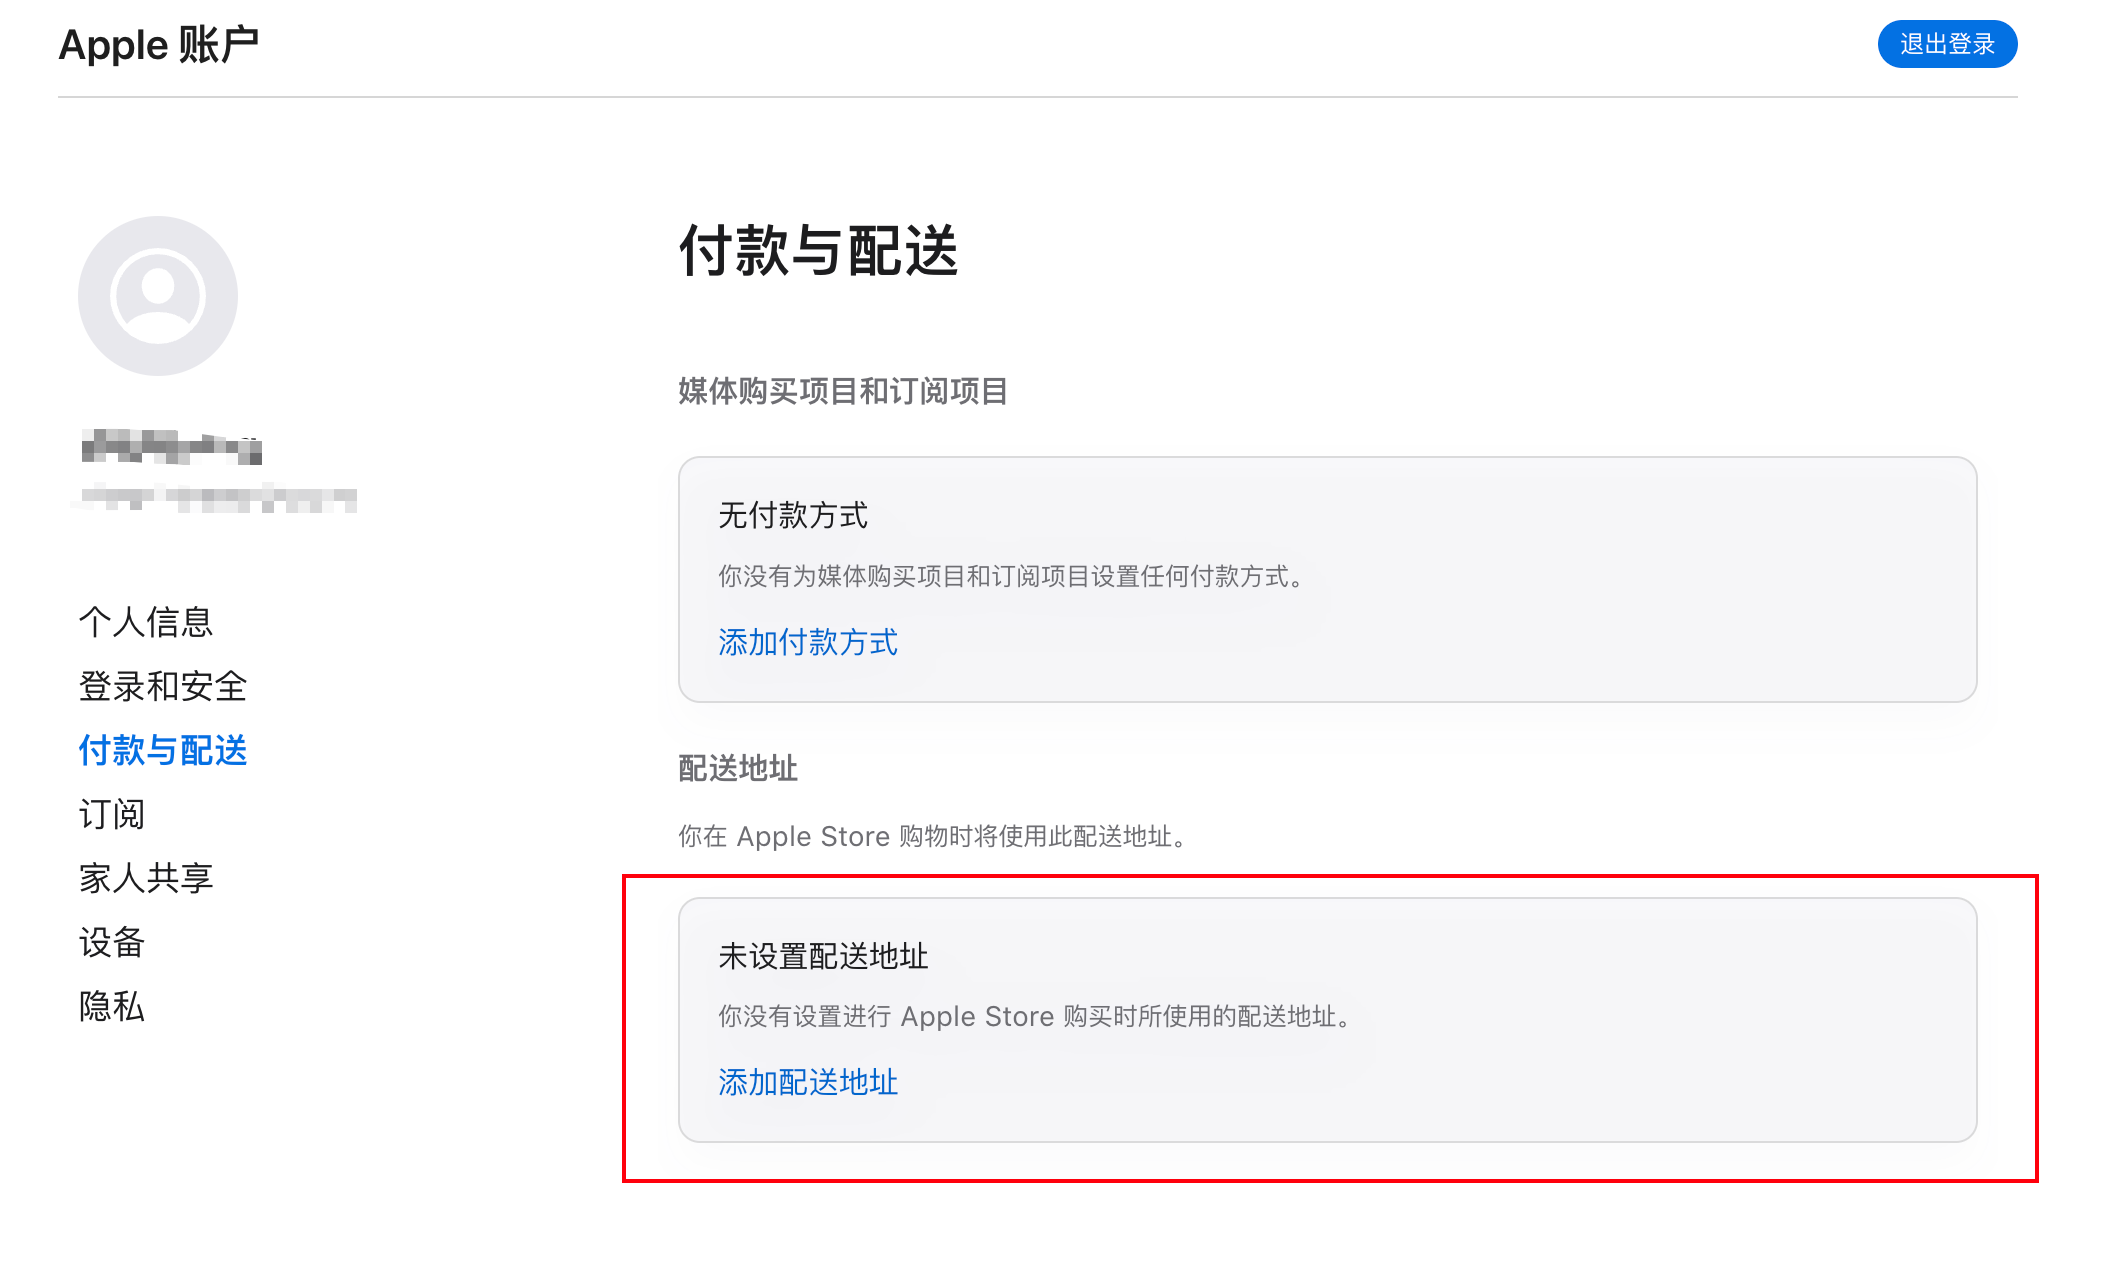
Task: Click the profile avatar icon
Action: 158,296
